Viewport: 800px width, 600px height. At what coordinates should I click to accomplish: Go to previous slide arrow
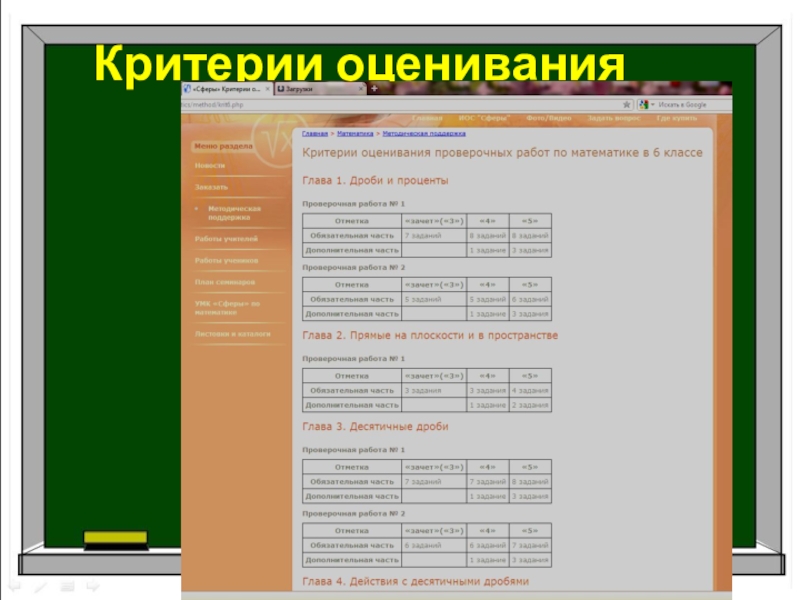(x=14, y=586)
